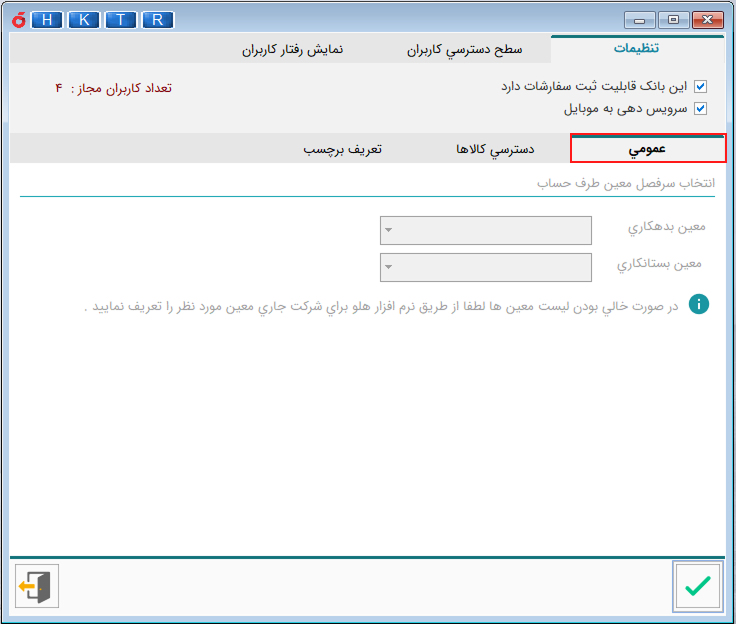This screenshot has width=736, height=624.
Task: Minimize the settings window
Action: coord(640,19)
